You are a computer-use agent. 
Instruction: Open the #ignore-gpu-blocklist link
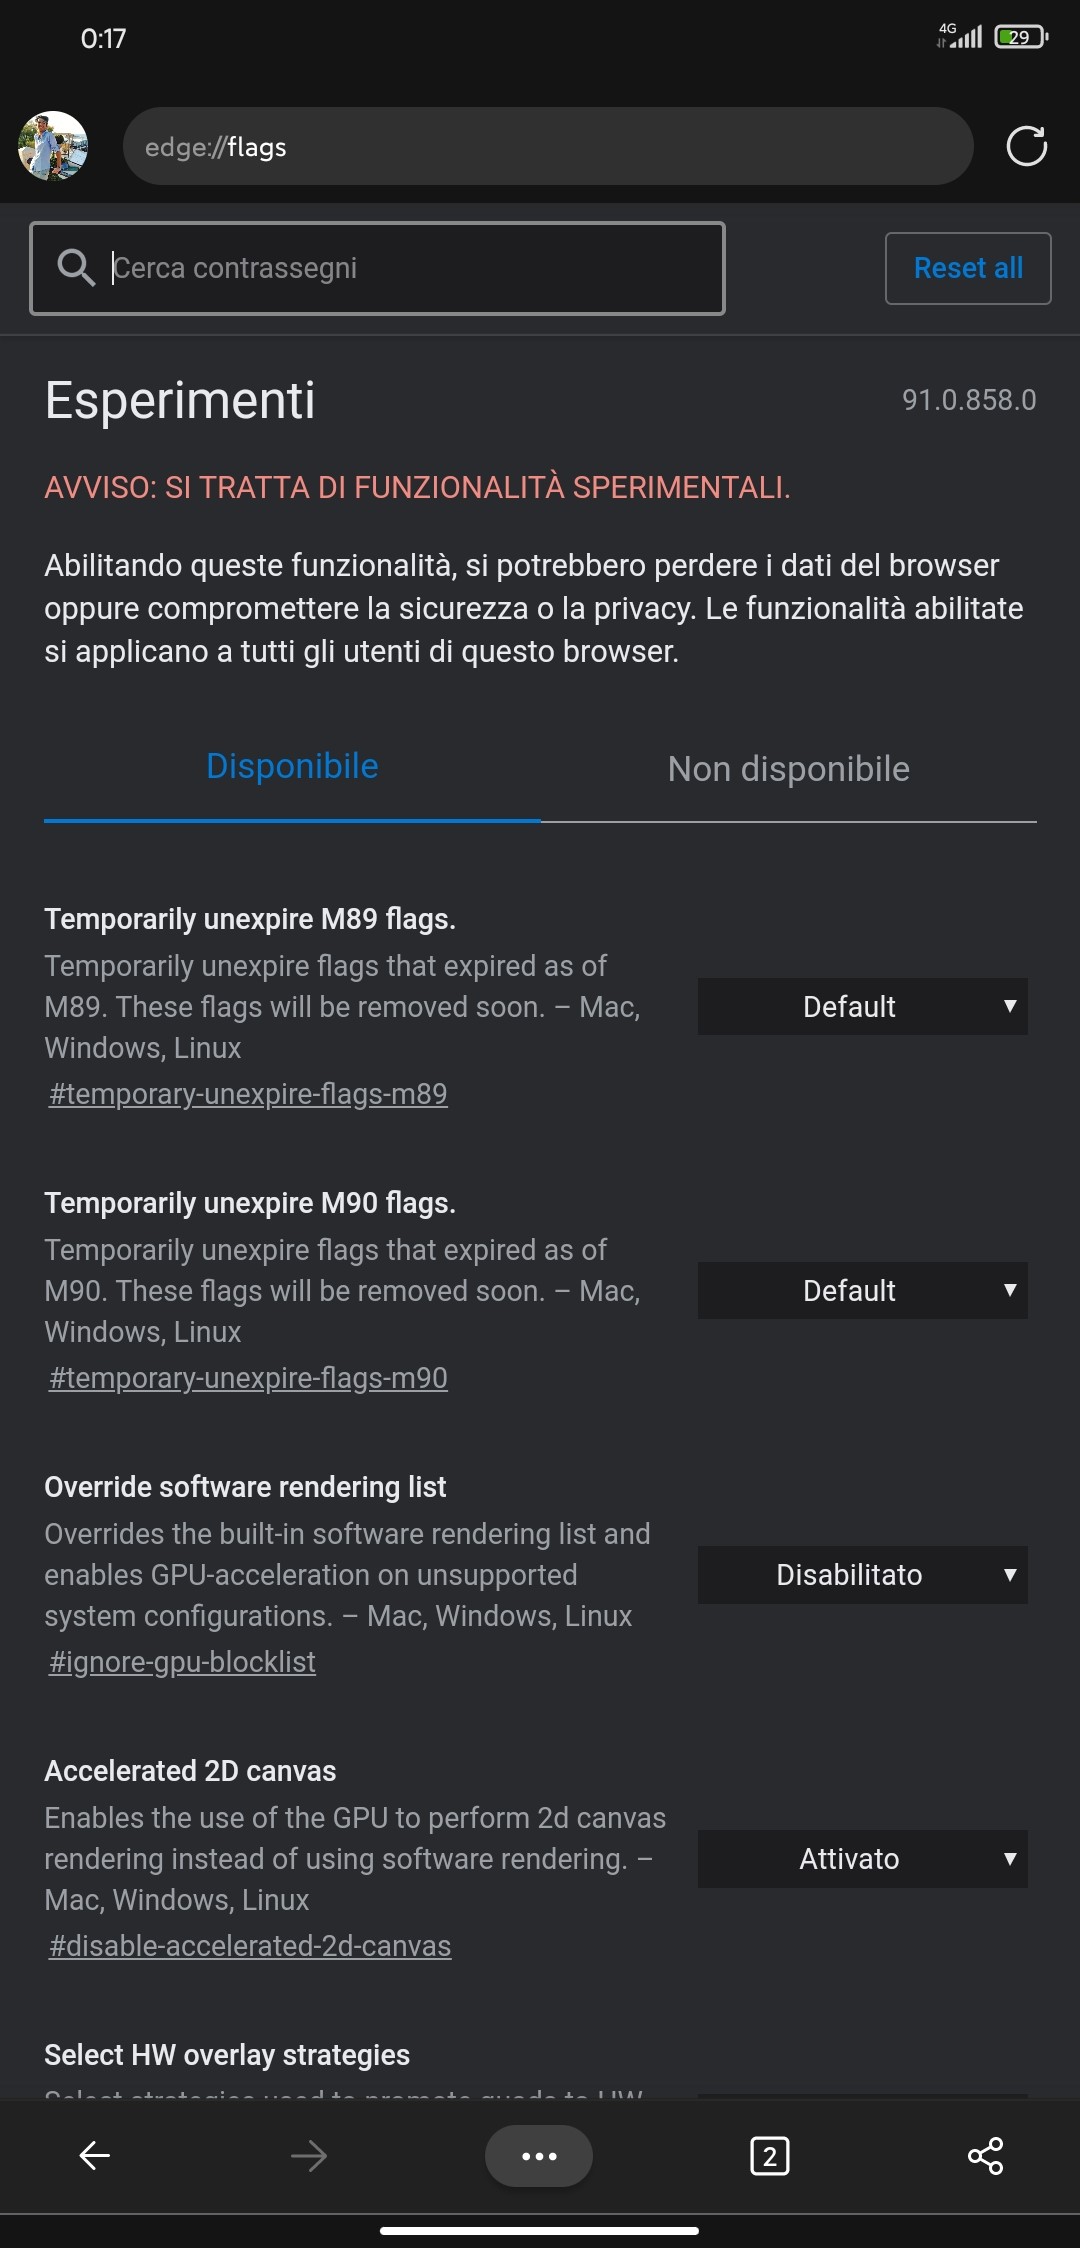182,1662
